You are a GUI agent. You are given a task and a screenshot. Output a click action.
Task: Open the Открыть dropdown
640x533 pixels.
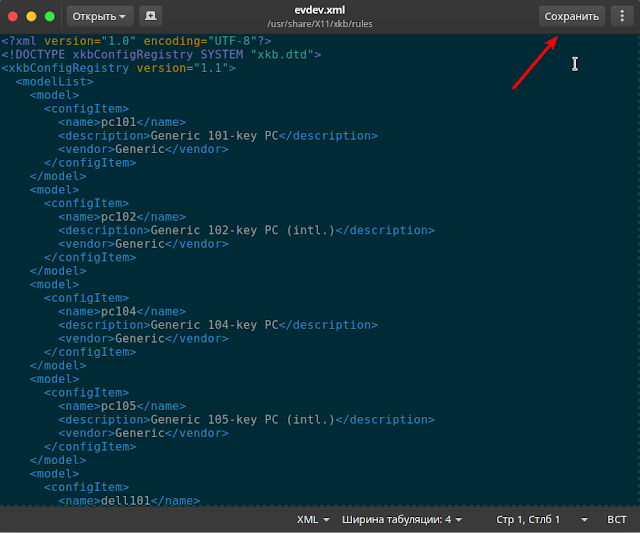pos(100,16)
